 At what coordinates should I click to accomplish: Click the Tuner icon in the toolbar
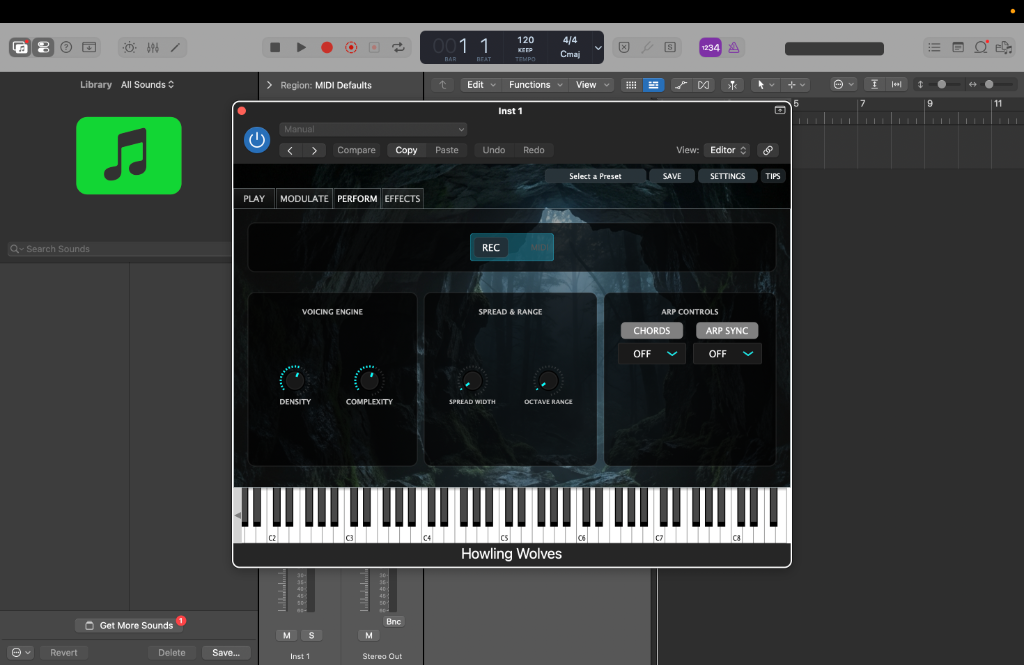click(x=647, y=47)
